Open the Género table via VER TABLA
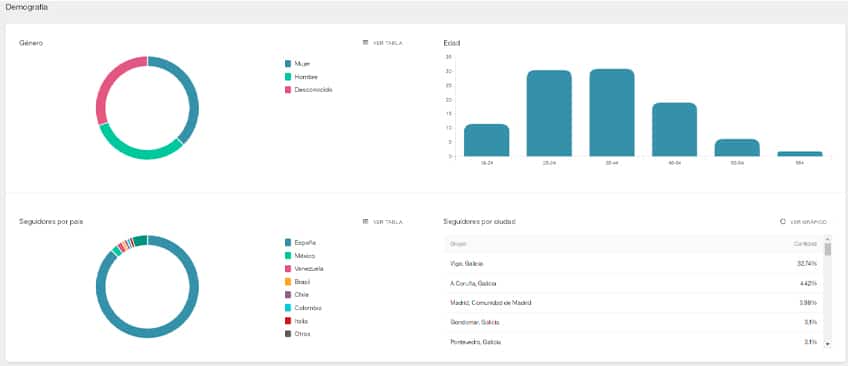Viewport: 848px width, 366px height. (x=382, y=43)
